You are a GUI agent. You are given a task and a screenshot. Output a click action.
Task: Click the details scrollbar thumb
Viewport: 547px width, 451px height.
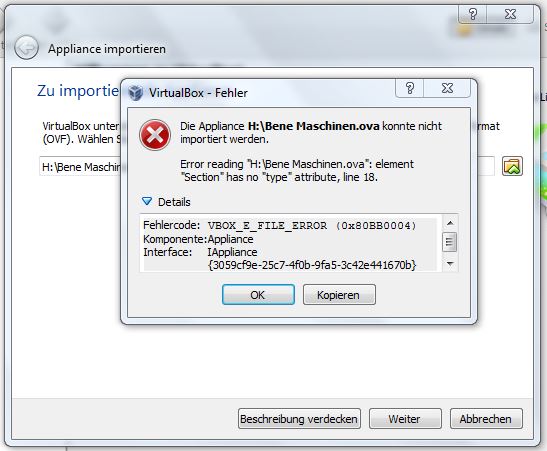pos(449,241)
